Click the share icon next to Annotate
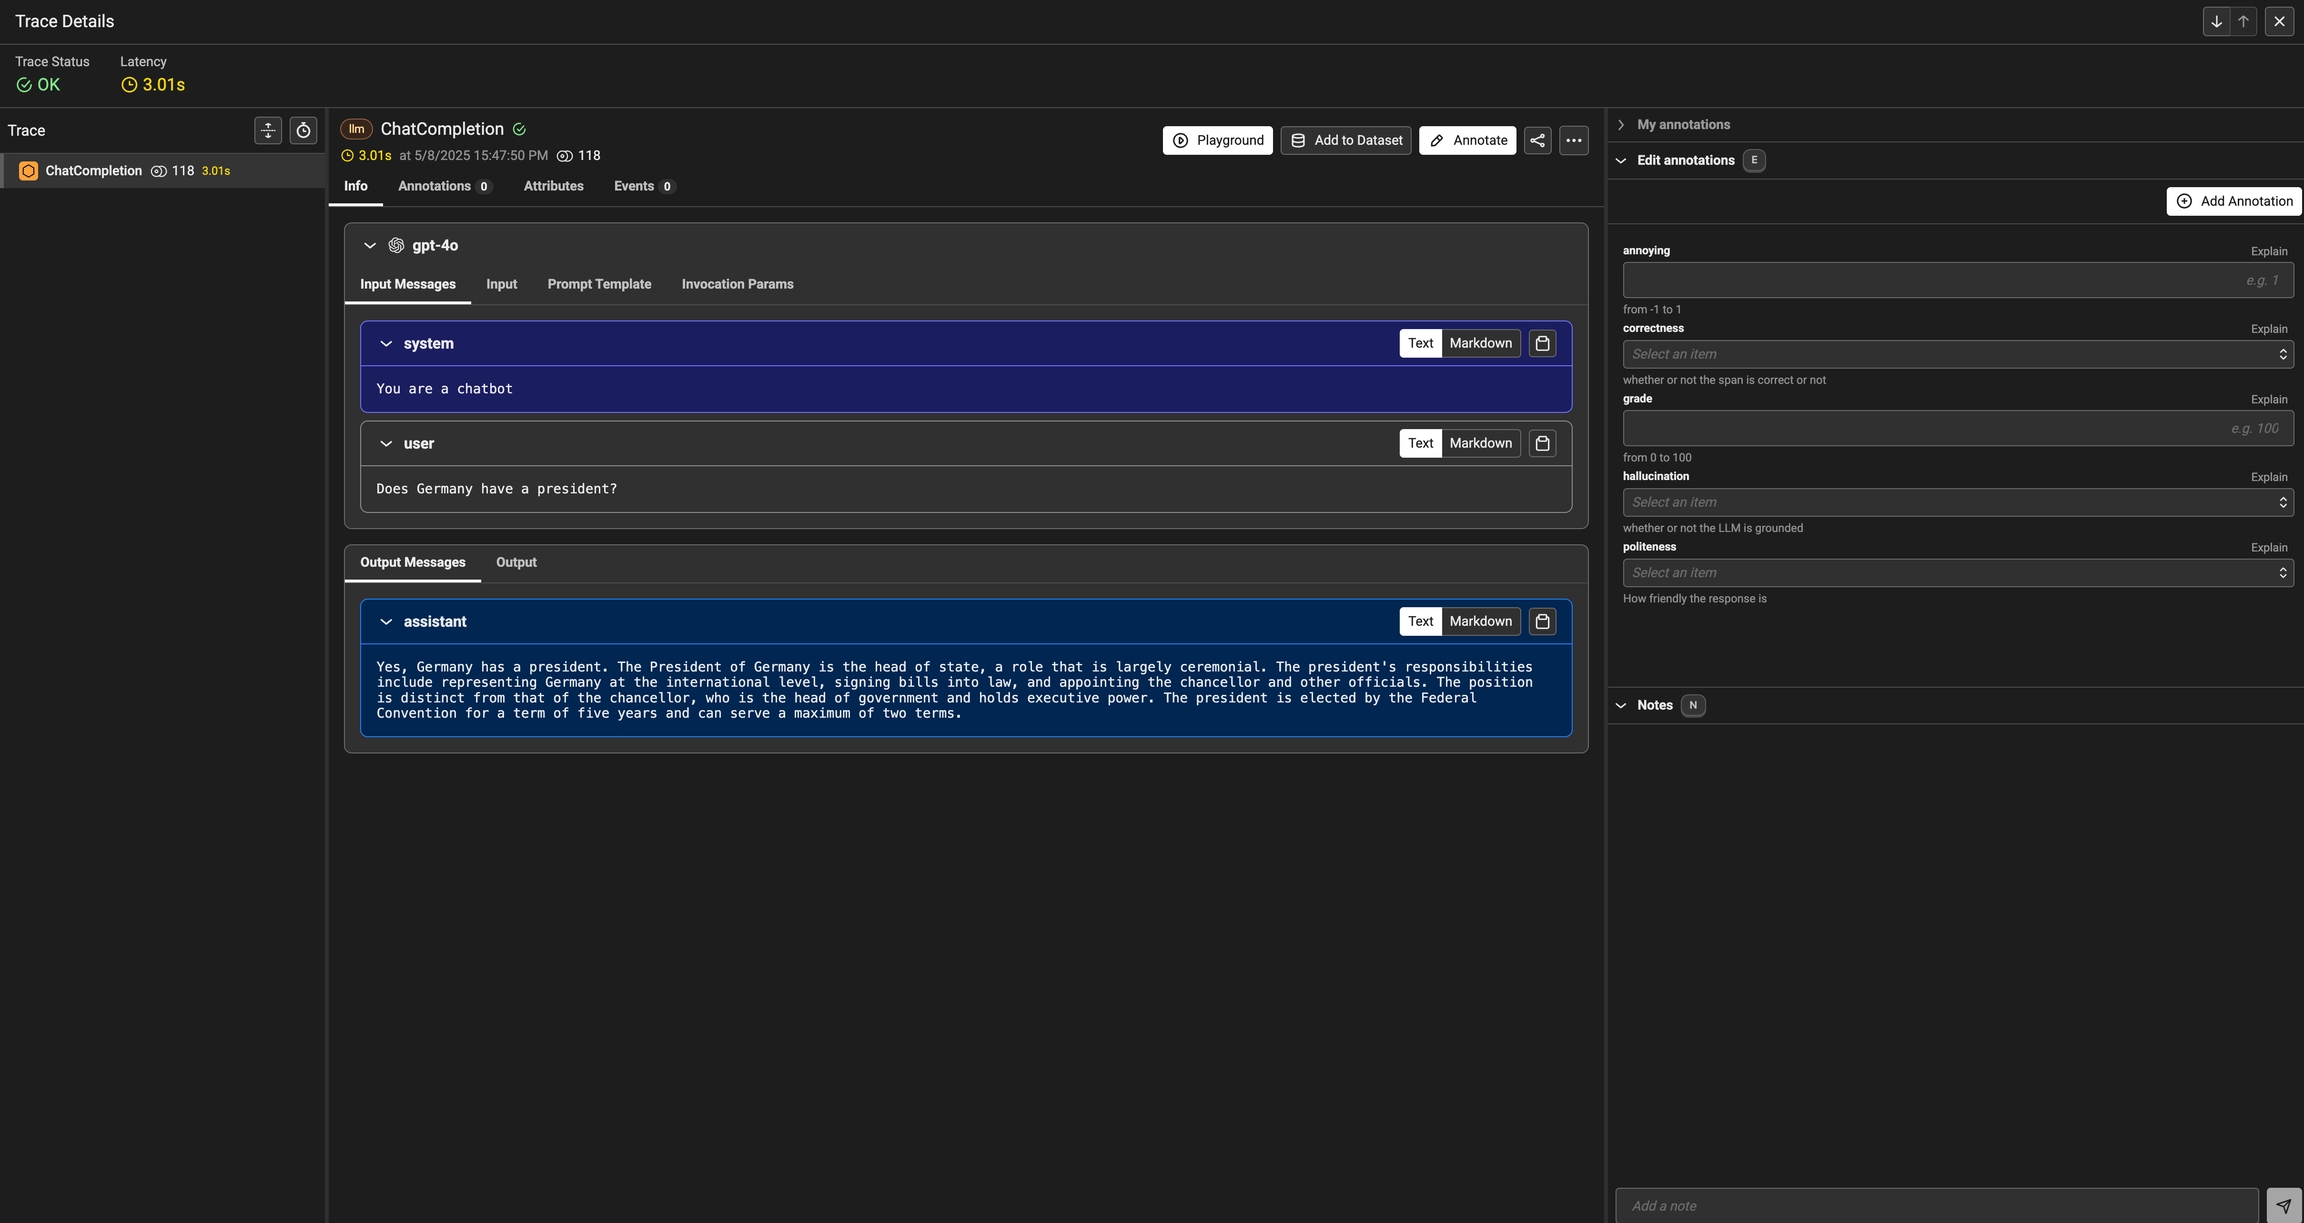 pyautogui.click(x=1537, y=141)
